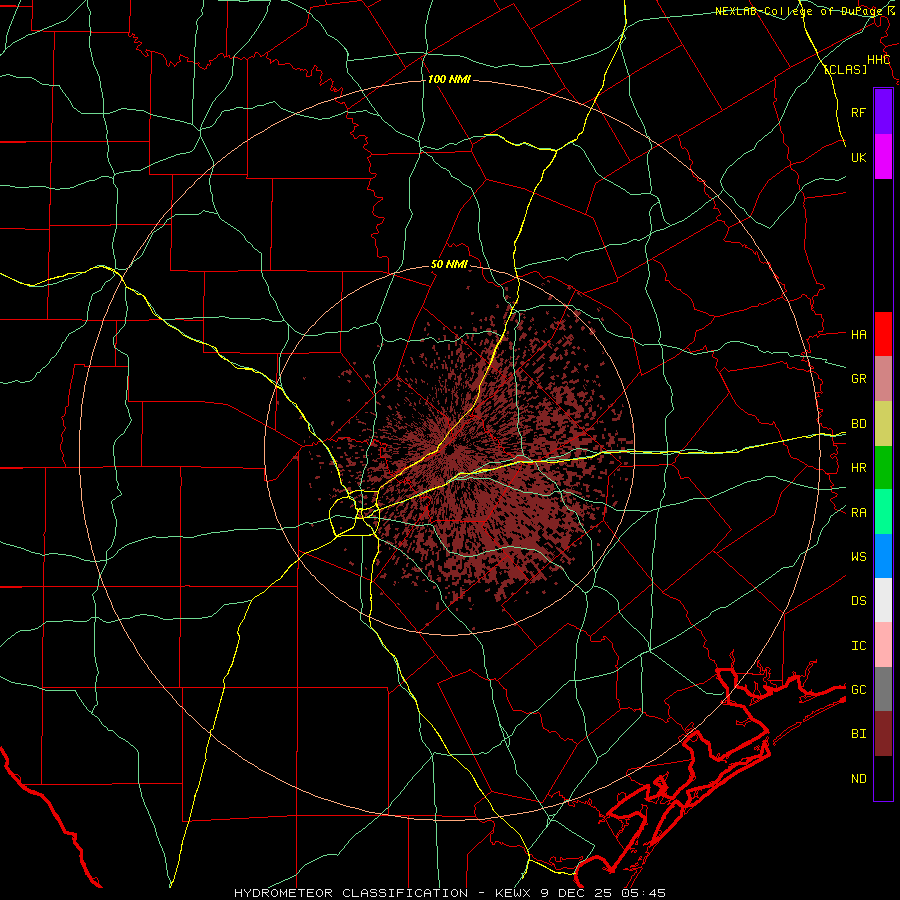This screenshot has width=900, height=900.
Task: Click the DS legend label
Action: tap(858, 601)
